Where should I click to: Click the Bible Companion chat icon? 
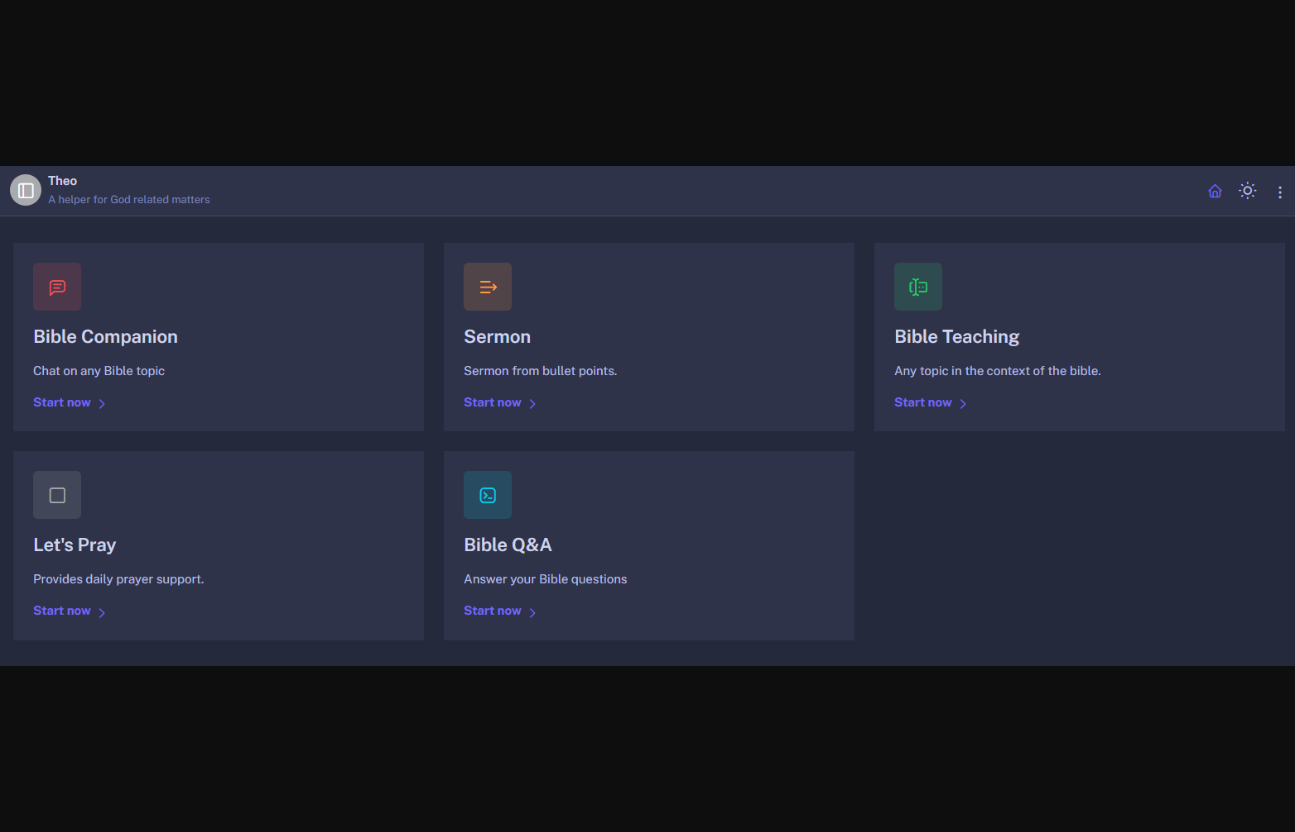point(57,287)
